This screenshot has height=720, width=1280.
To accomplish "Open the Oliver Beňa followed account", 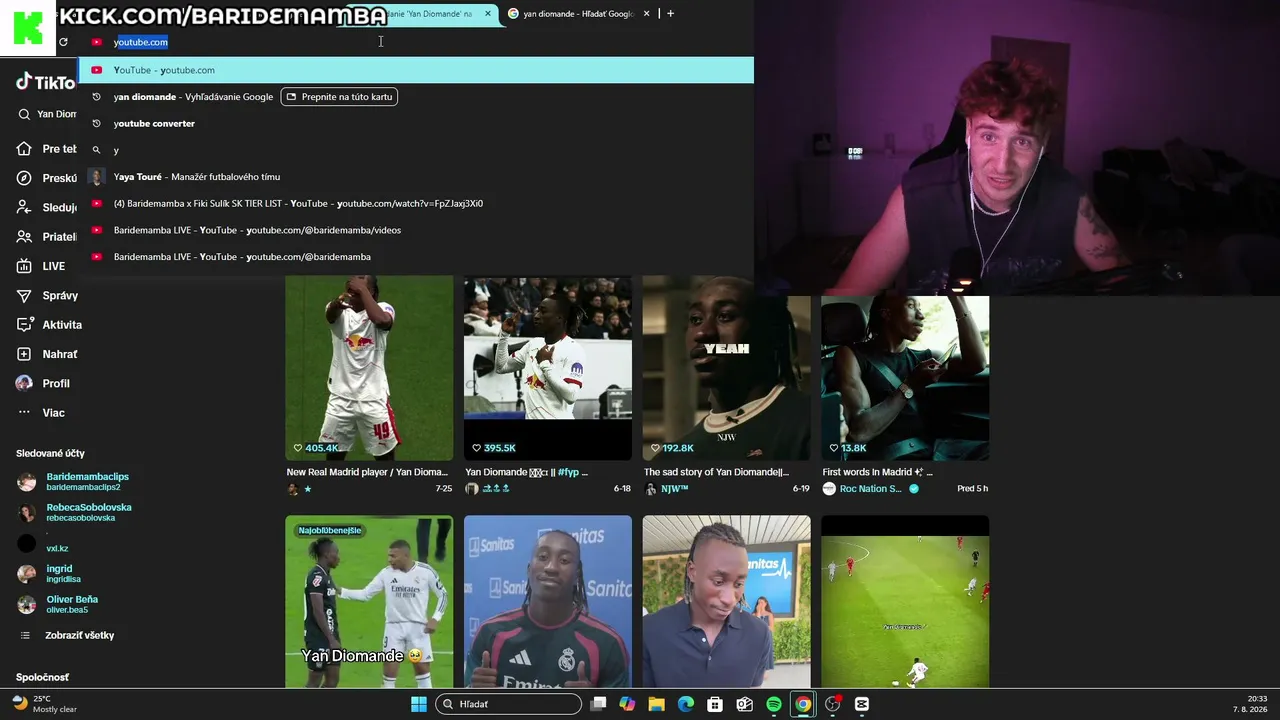I will coord(58,604).
